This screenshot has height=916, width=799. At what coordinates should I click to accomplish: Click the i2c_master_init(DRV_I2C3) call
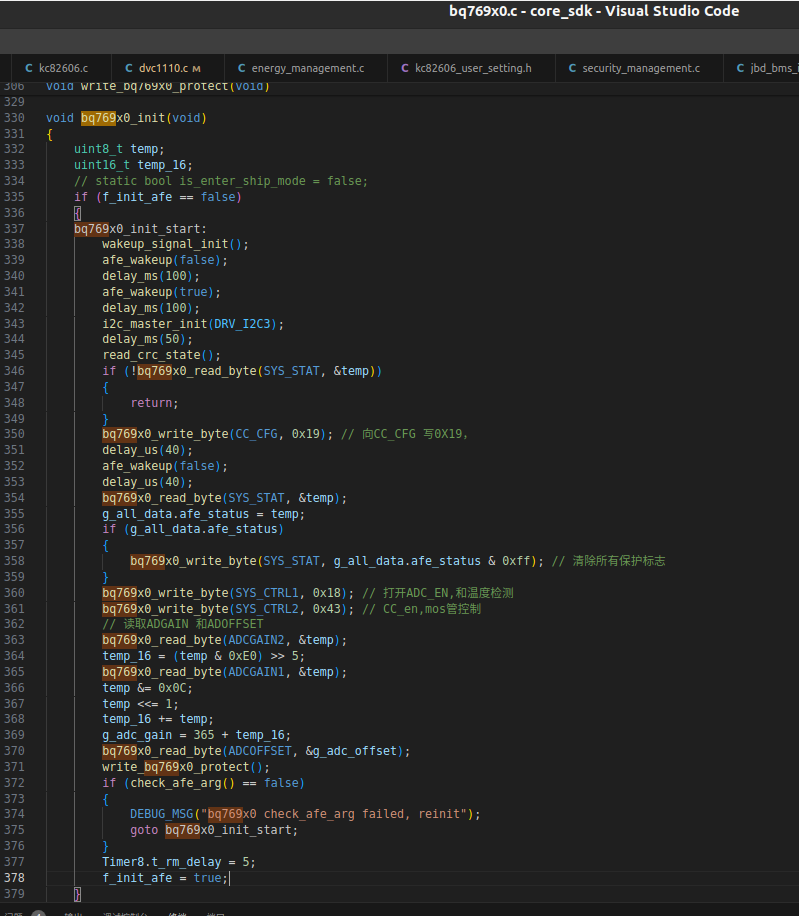pyautogui.click(x=192, y=324)
